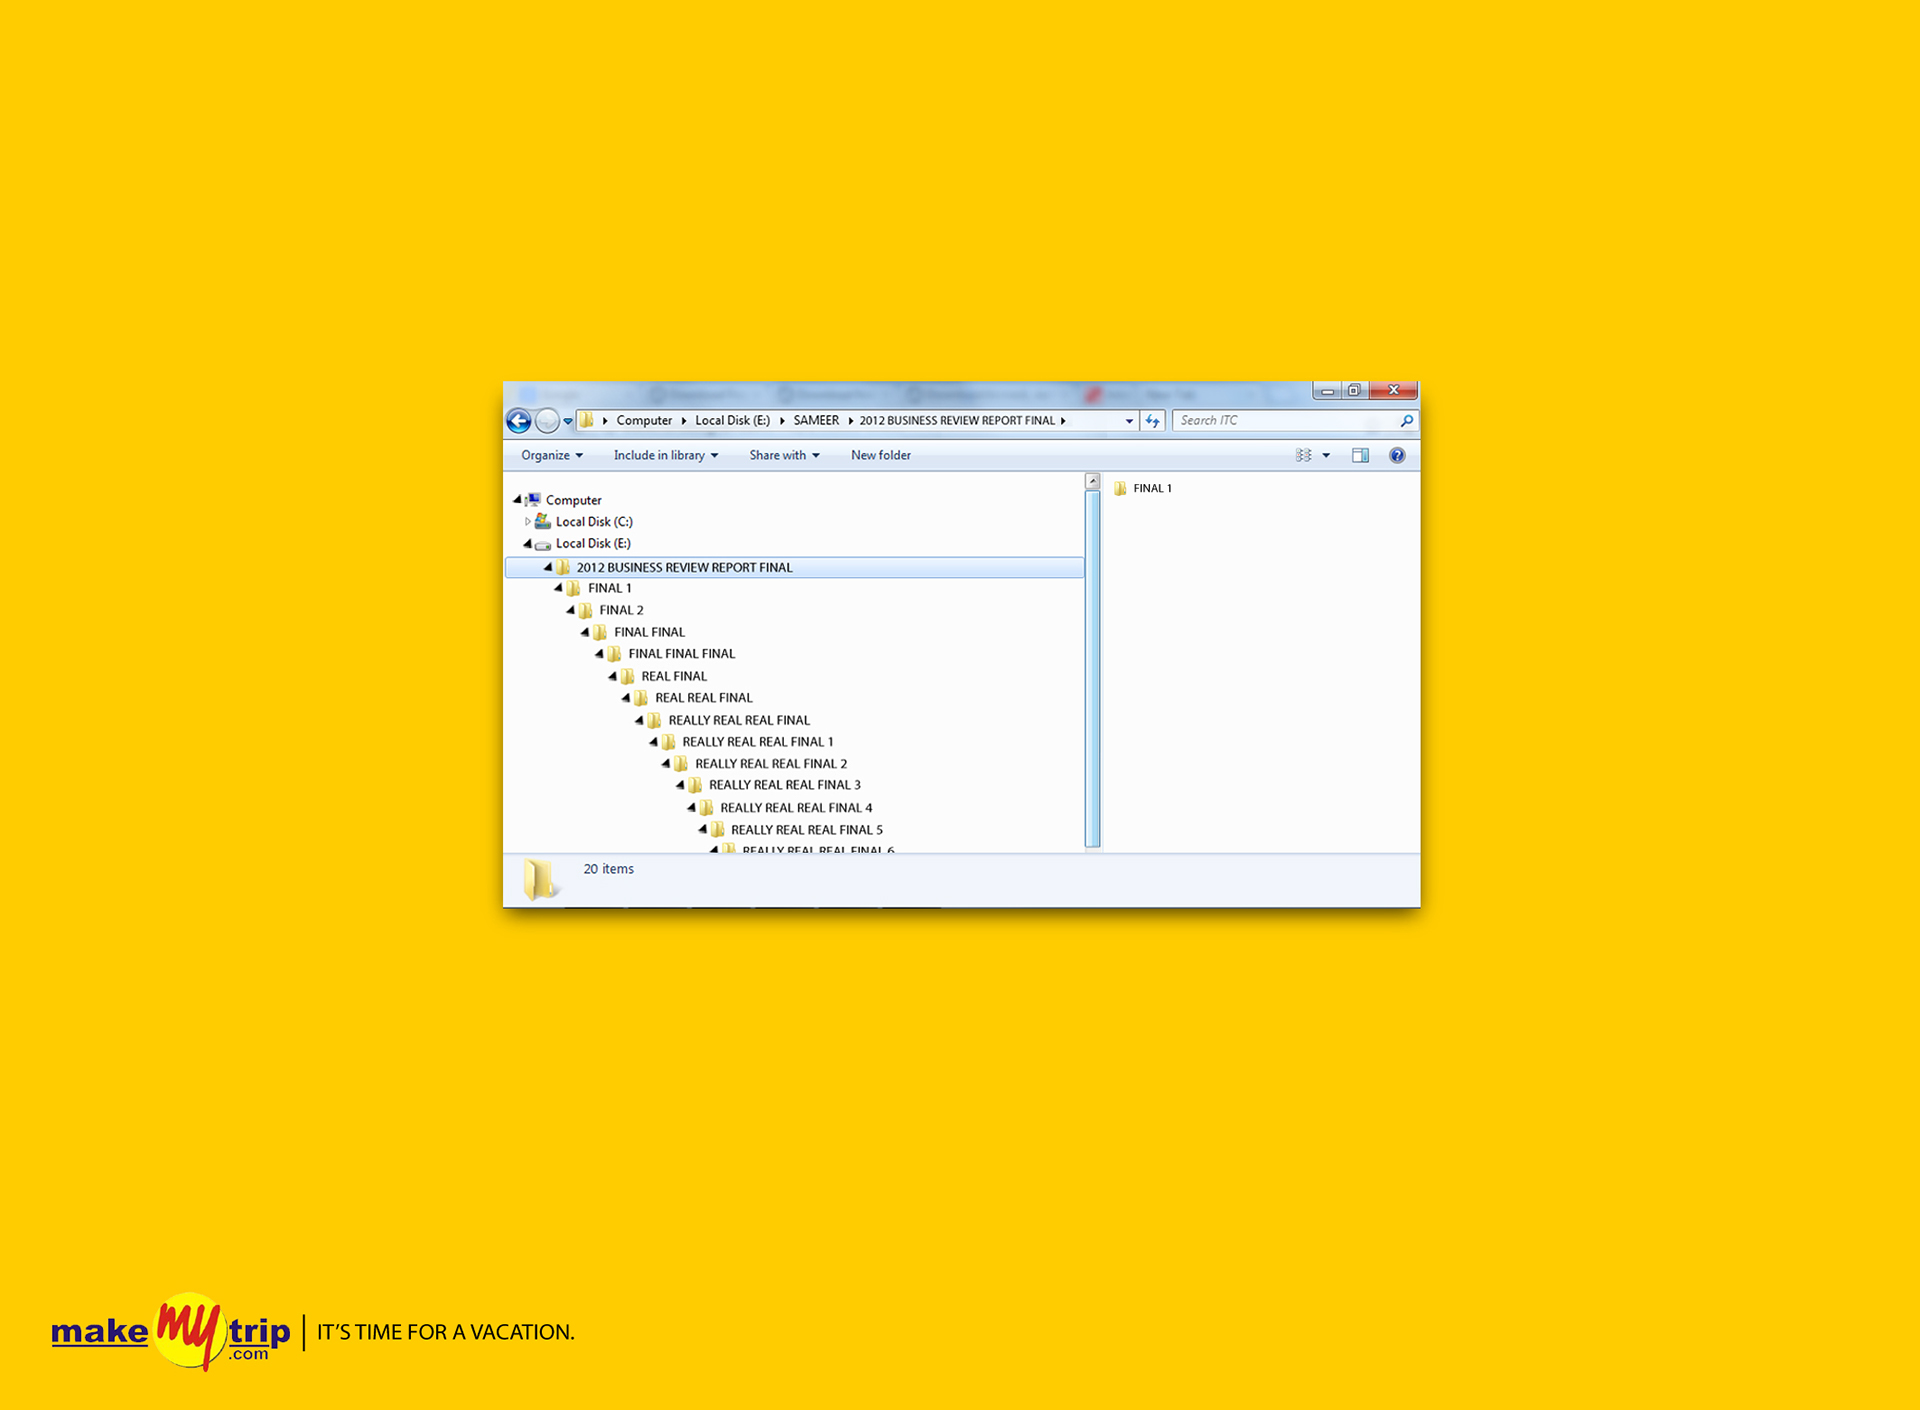Image resolution: width=1920 pixels, height=1410 pixels.
Task: Select the REALLY REAL REAL FINAL 1 label
Action: point(758,742)
